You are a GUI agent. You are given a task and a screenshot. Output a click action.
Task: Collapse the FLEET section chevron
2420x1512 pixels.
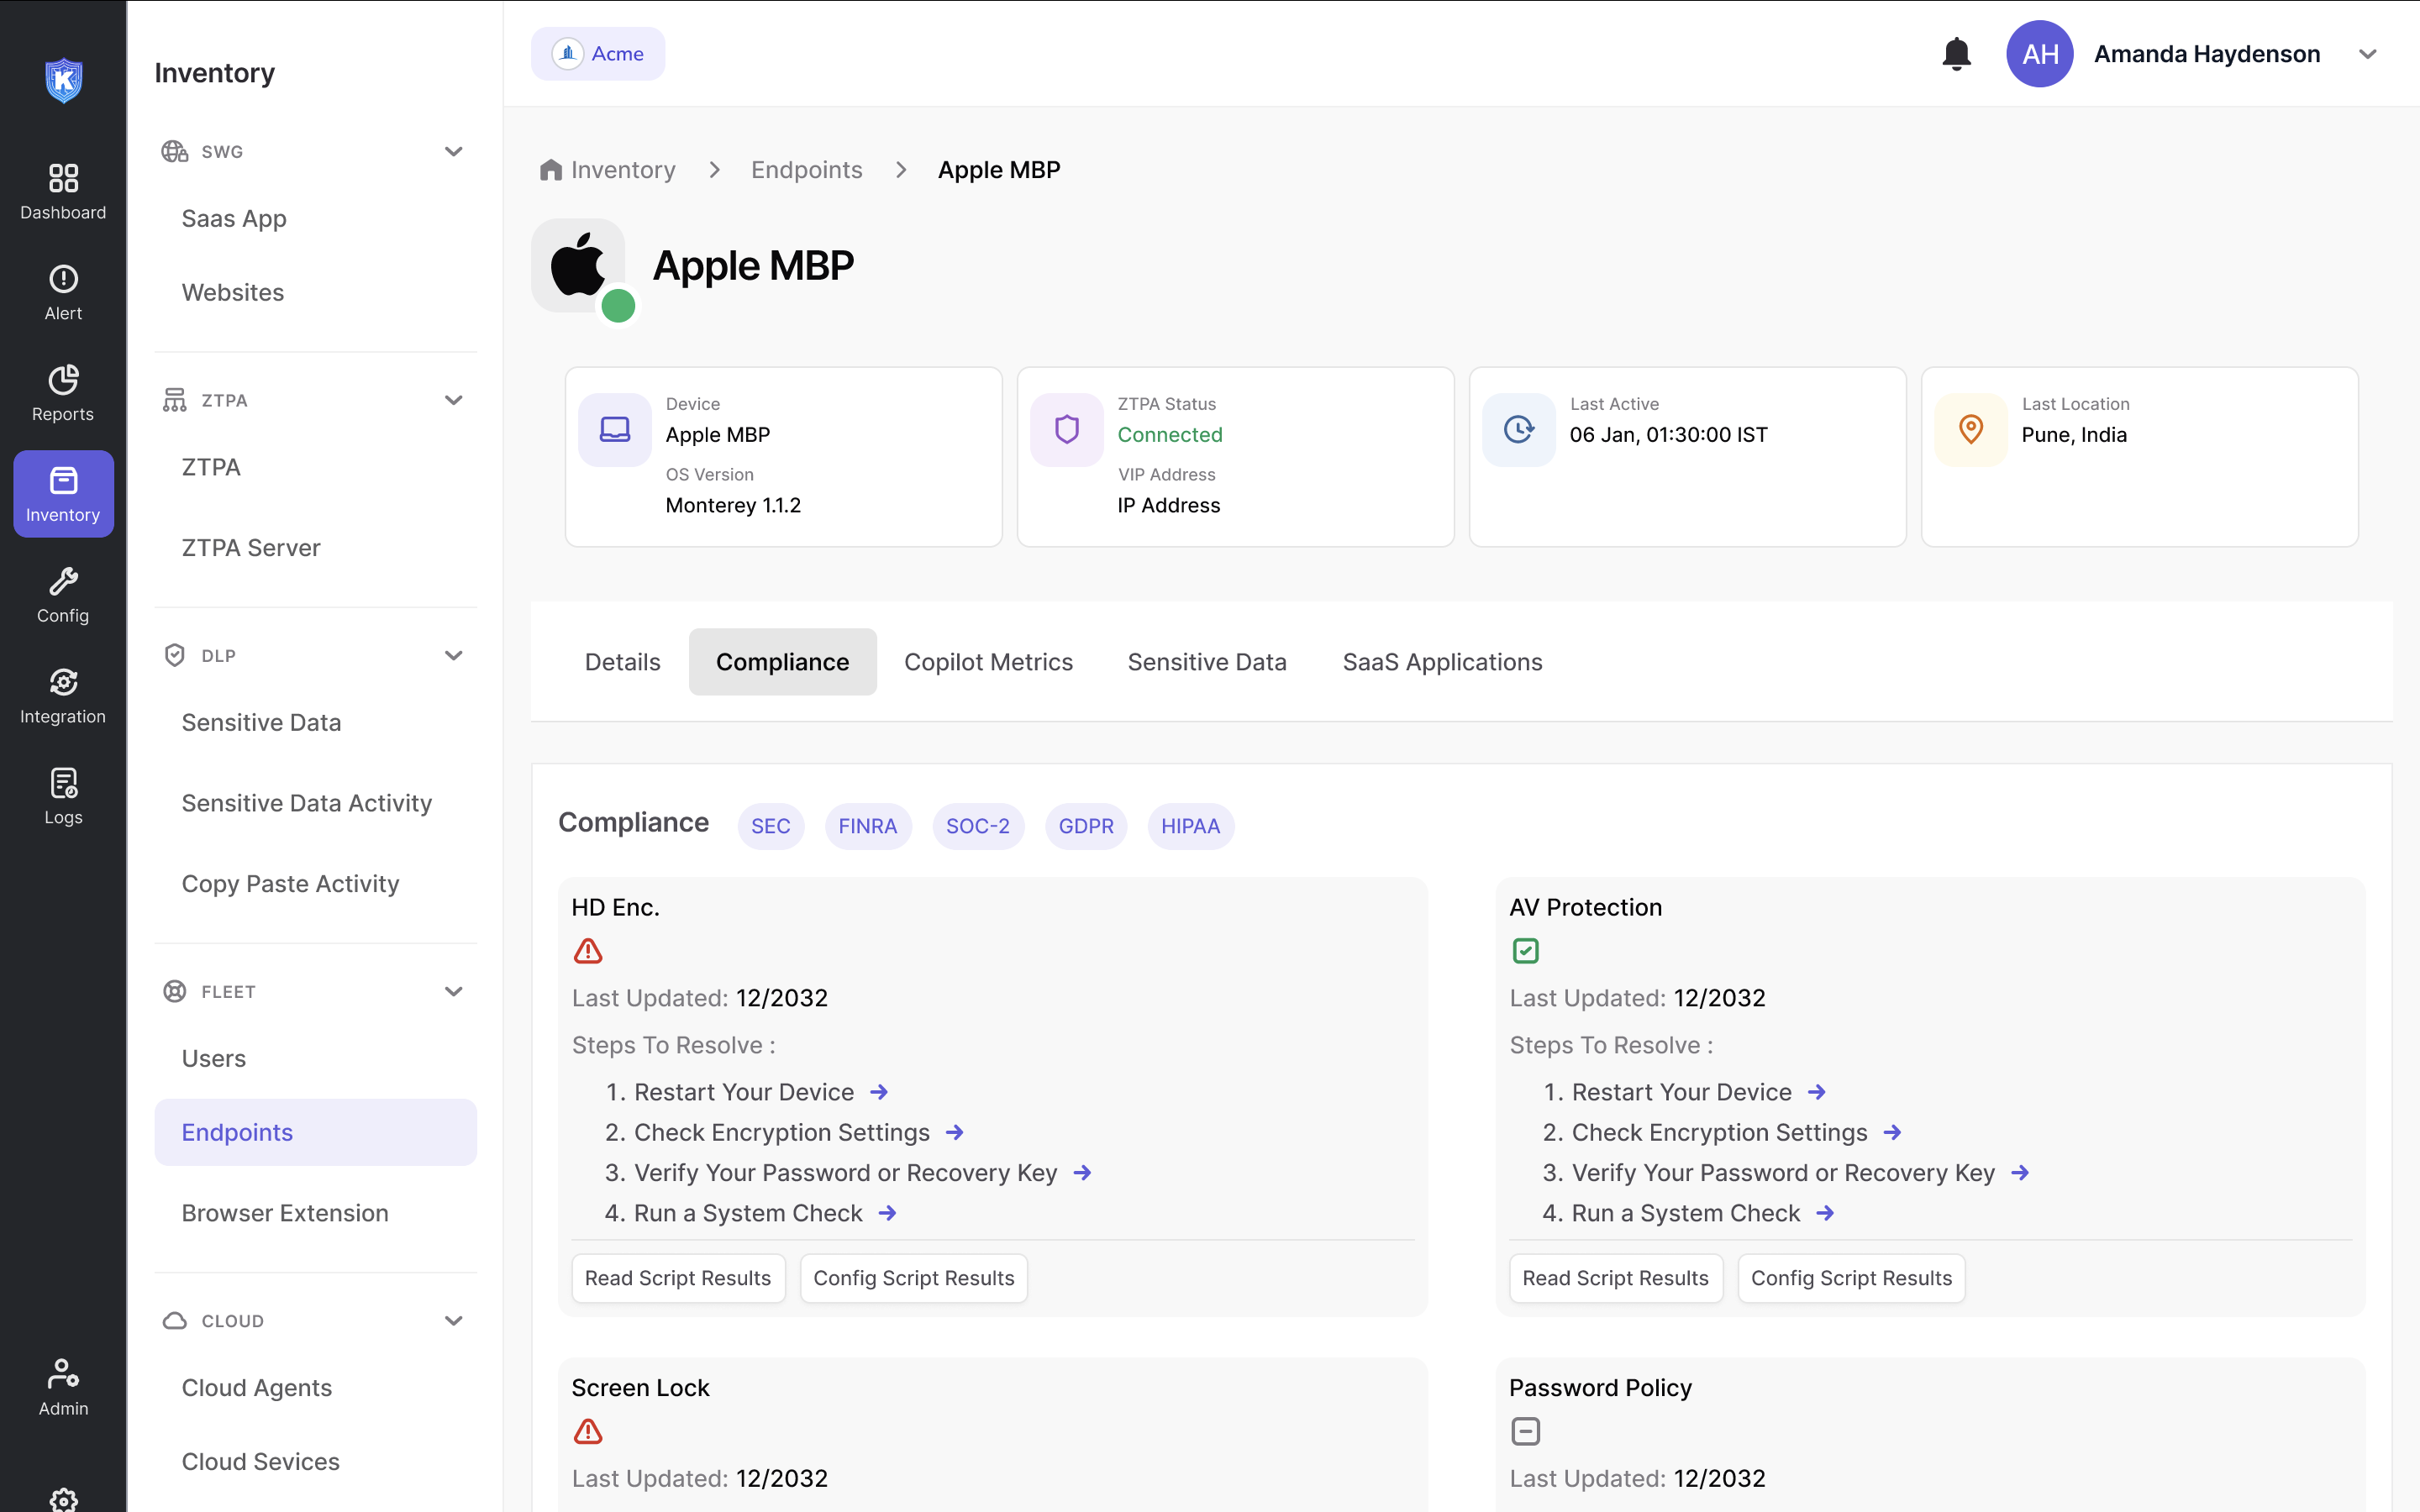pyautogui.click(x=453, y=991)
